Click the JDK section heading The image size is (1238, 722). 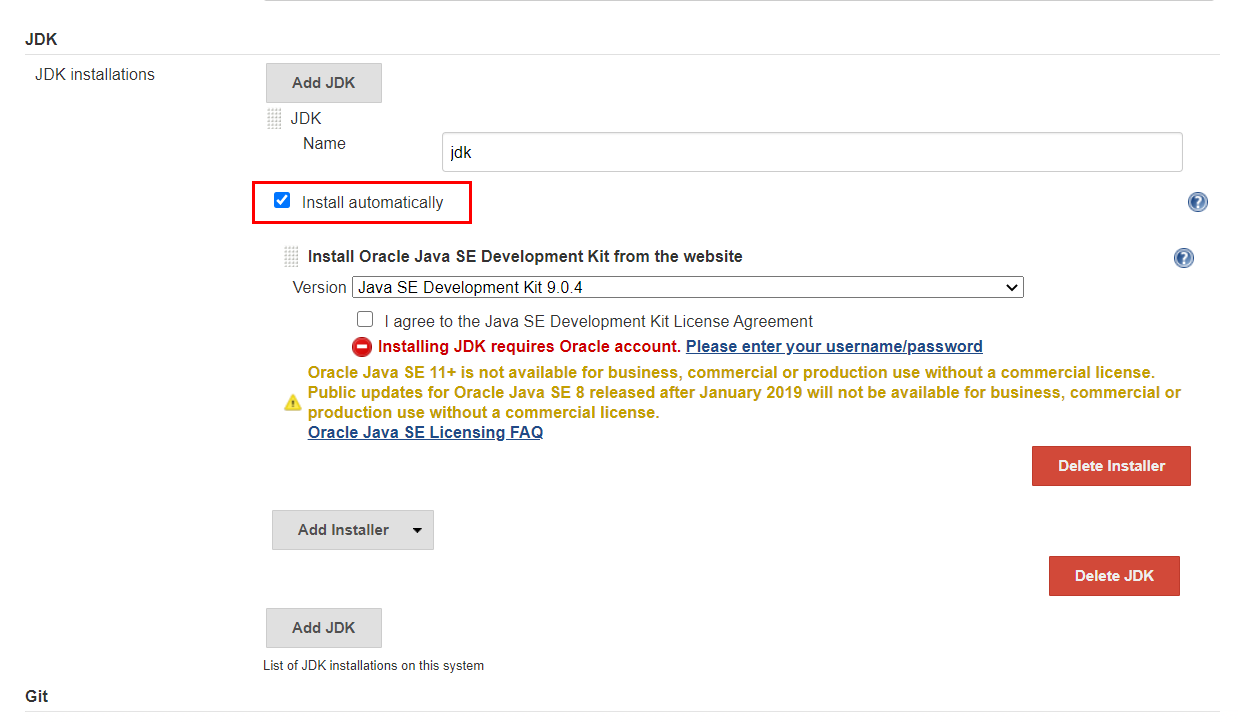[41, 40]
